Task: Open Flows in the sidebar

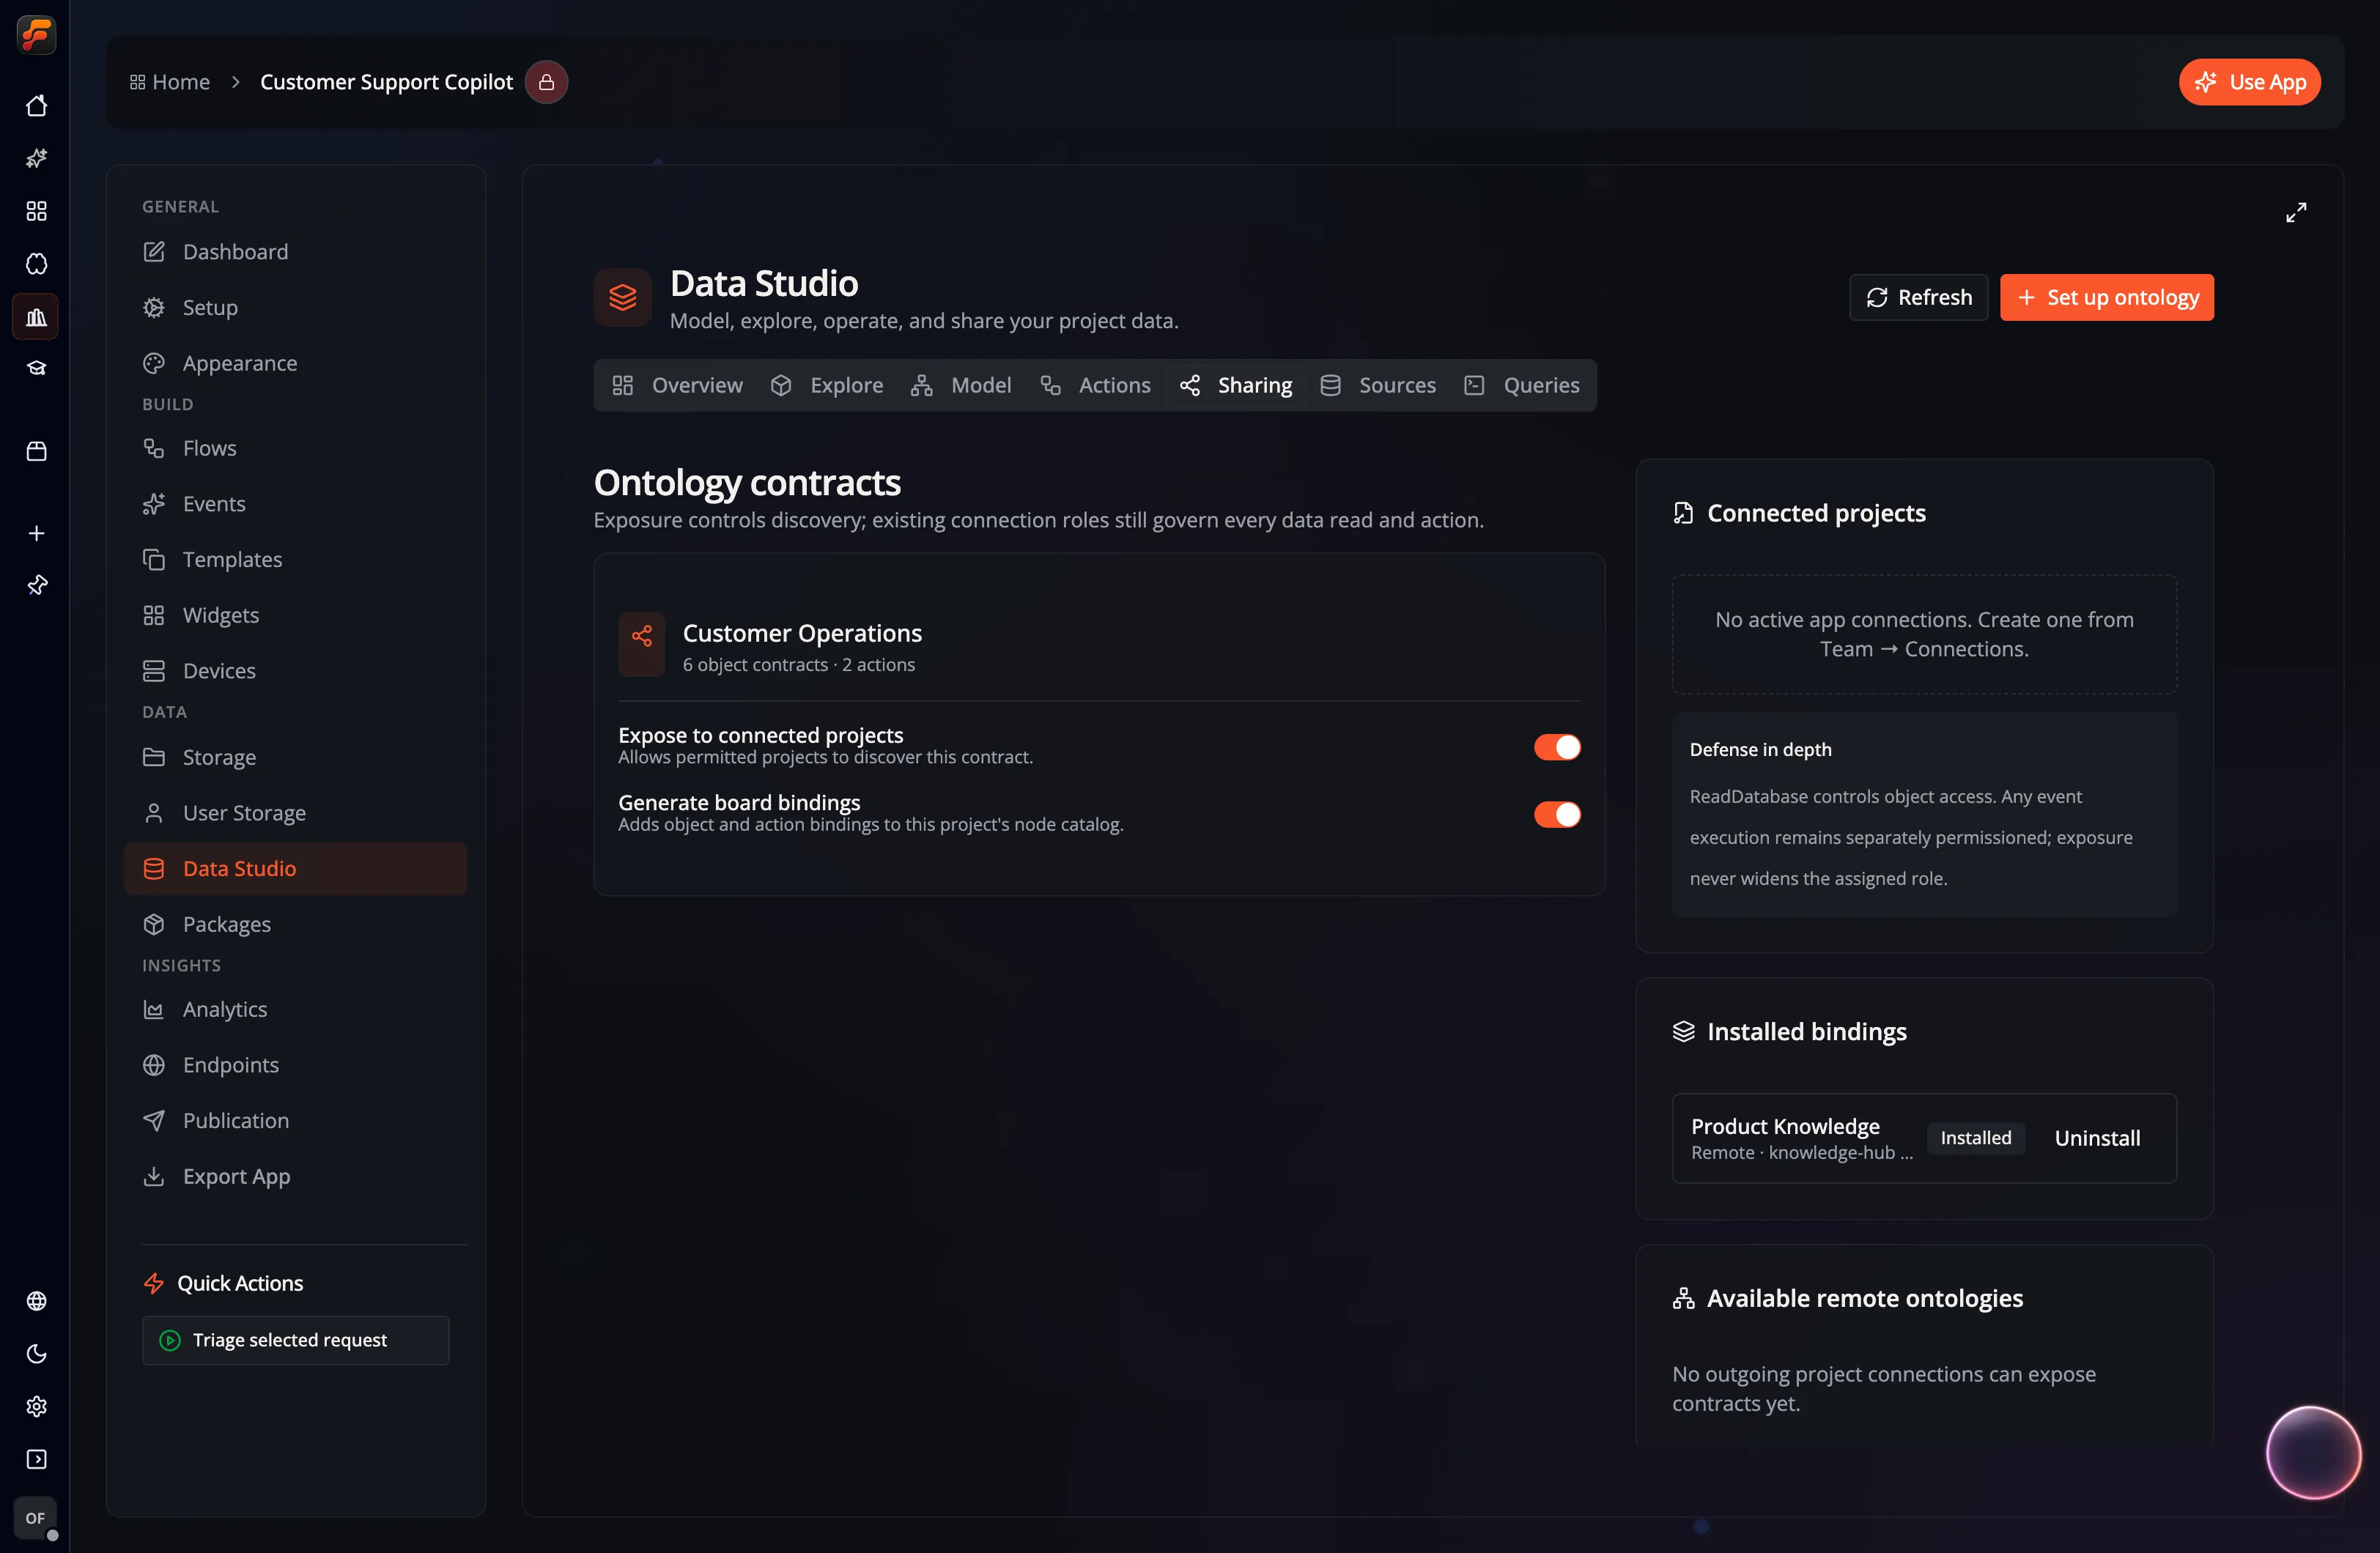Action: 295,448
